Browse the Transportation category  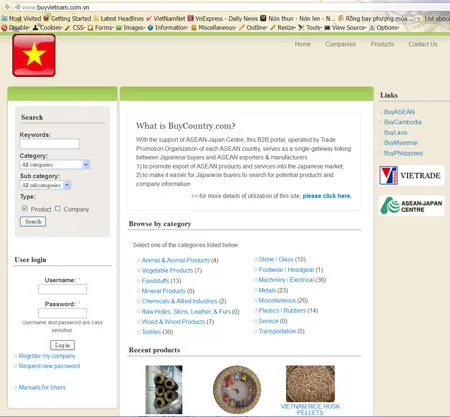277,331
